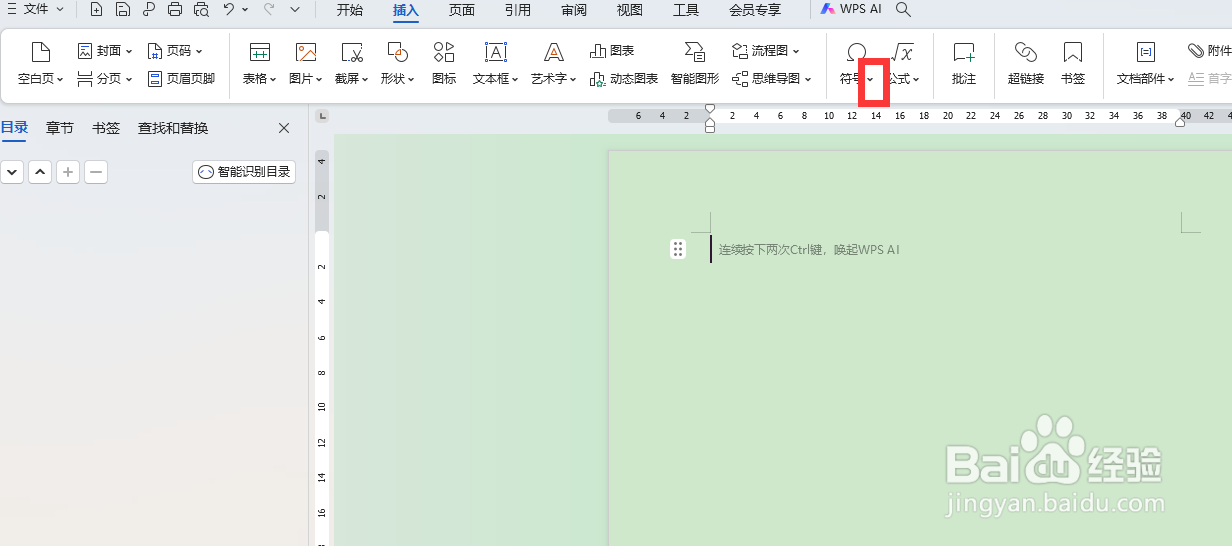
Task: Select the 章节 navigation pane tab
Action: tap(60, 128)
